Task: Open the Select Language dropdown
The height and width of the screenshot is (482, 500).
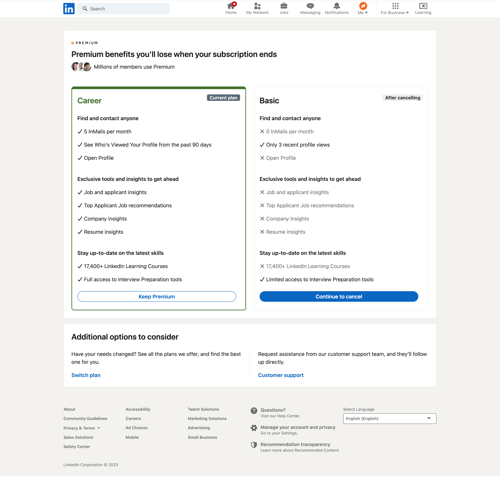Action: click(390, 418)
